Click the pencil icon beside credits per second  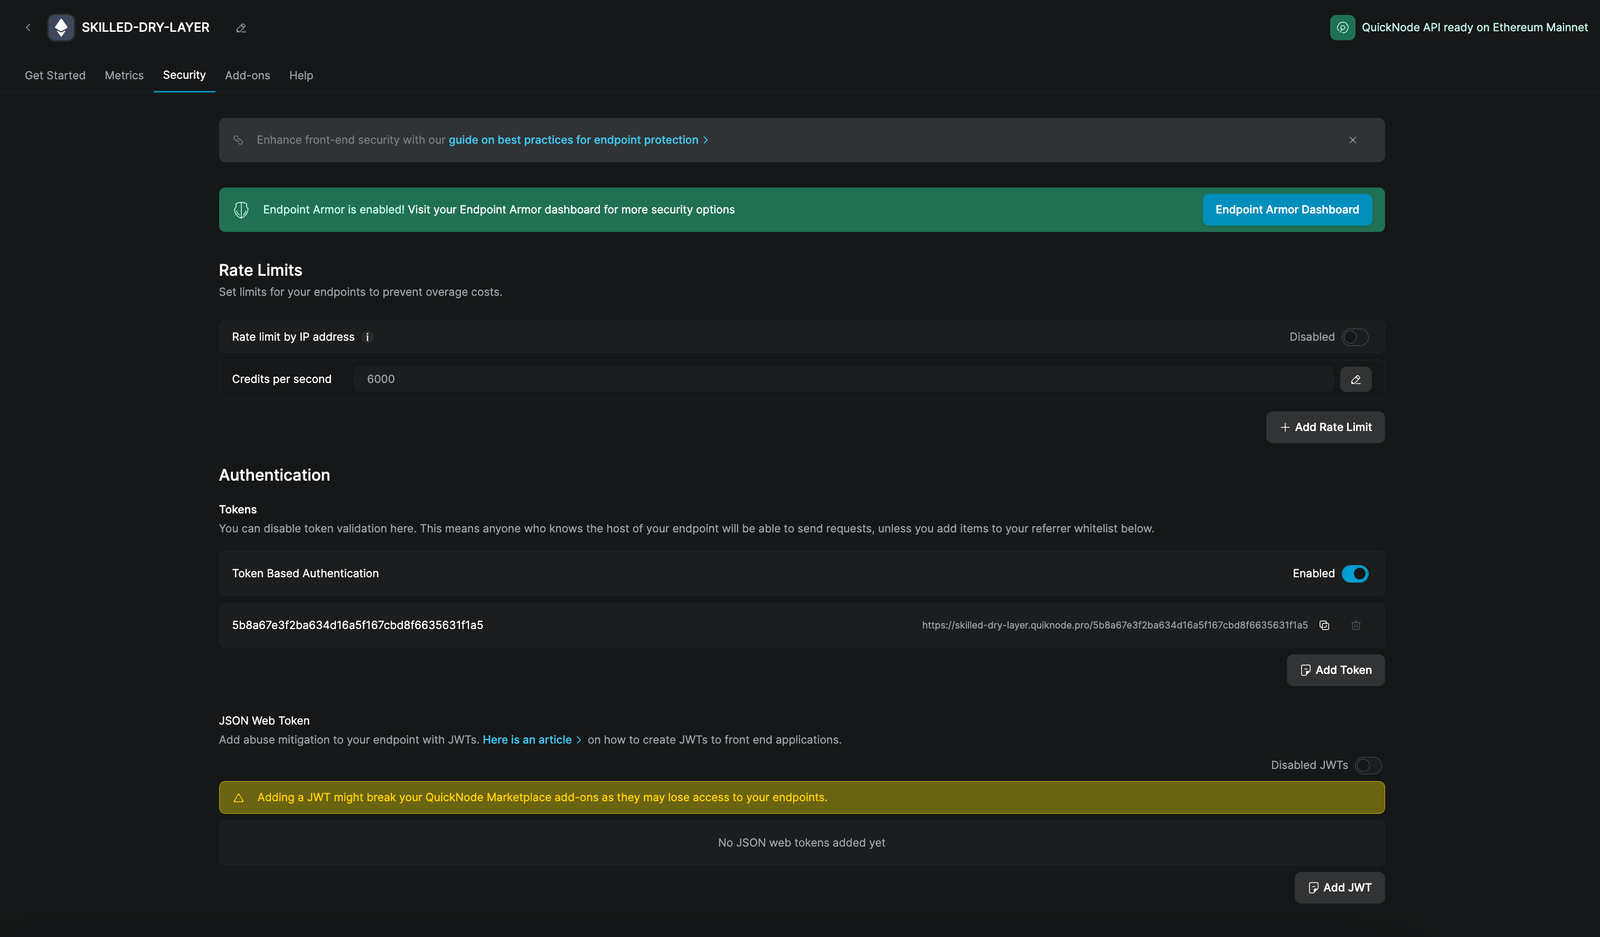(x=1356, y=379)
